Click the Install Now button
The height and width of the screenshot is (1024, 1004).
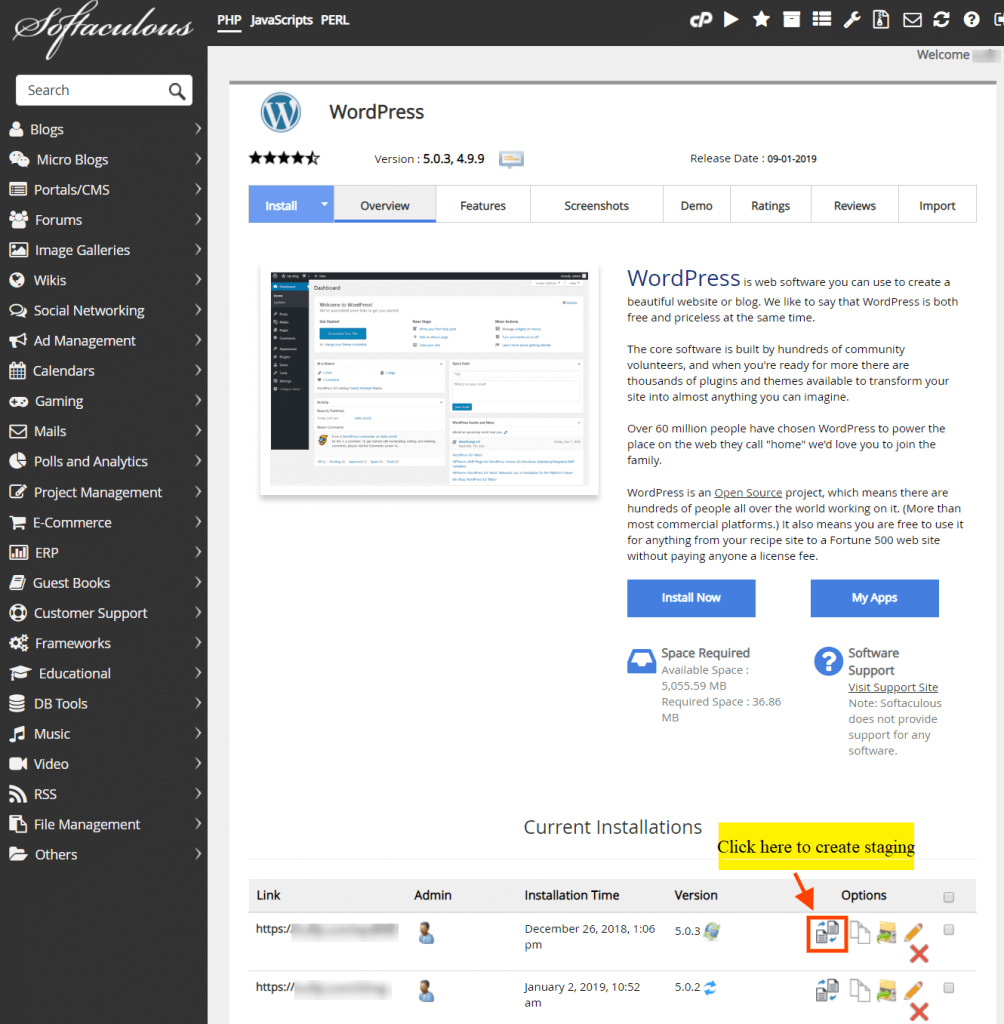point(691,598)
